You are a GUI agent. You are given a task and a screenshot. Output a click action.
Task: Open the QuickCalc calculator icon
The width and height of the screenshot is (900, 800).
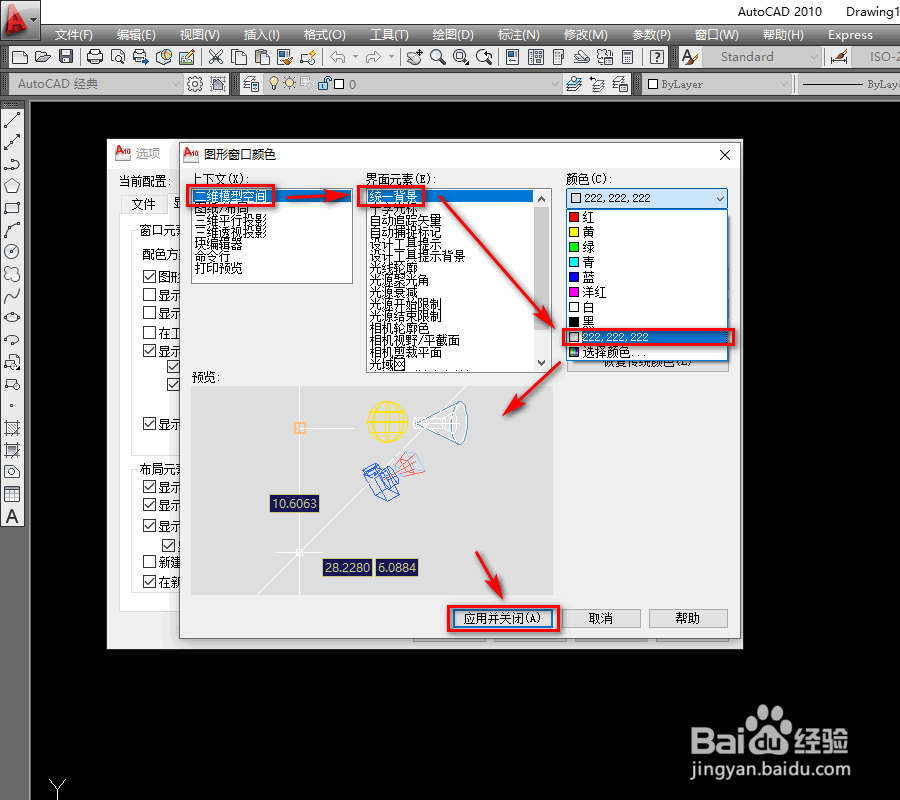point(628,57)
